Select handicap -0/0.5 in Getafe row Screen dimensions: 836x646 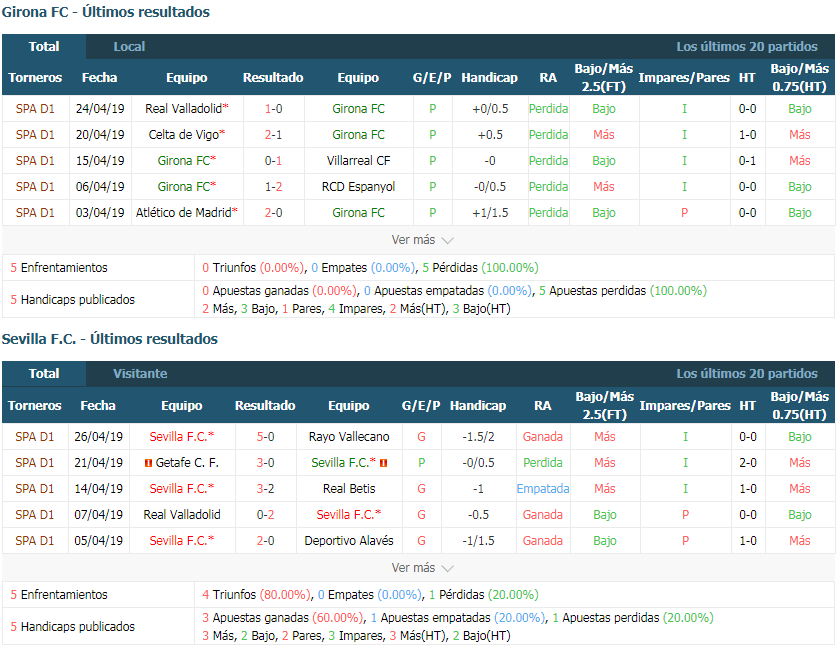click(x=478, y=463)
